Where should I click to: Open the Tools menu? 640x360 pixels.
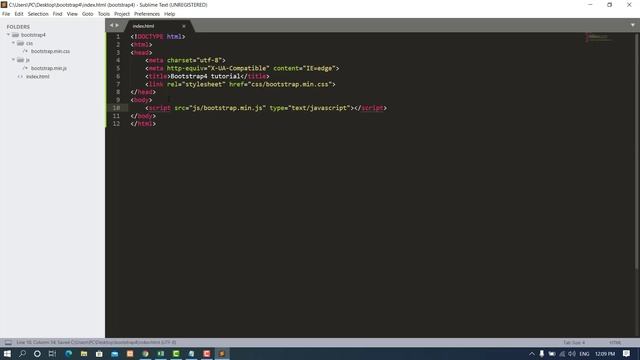[x=104, y=14]
